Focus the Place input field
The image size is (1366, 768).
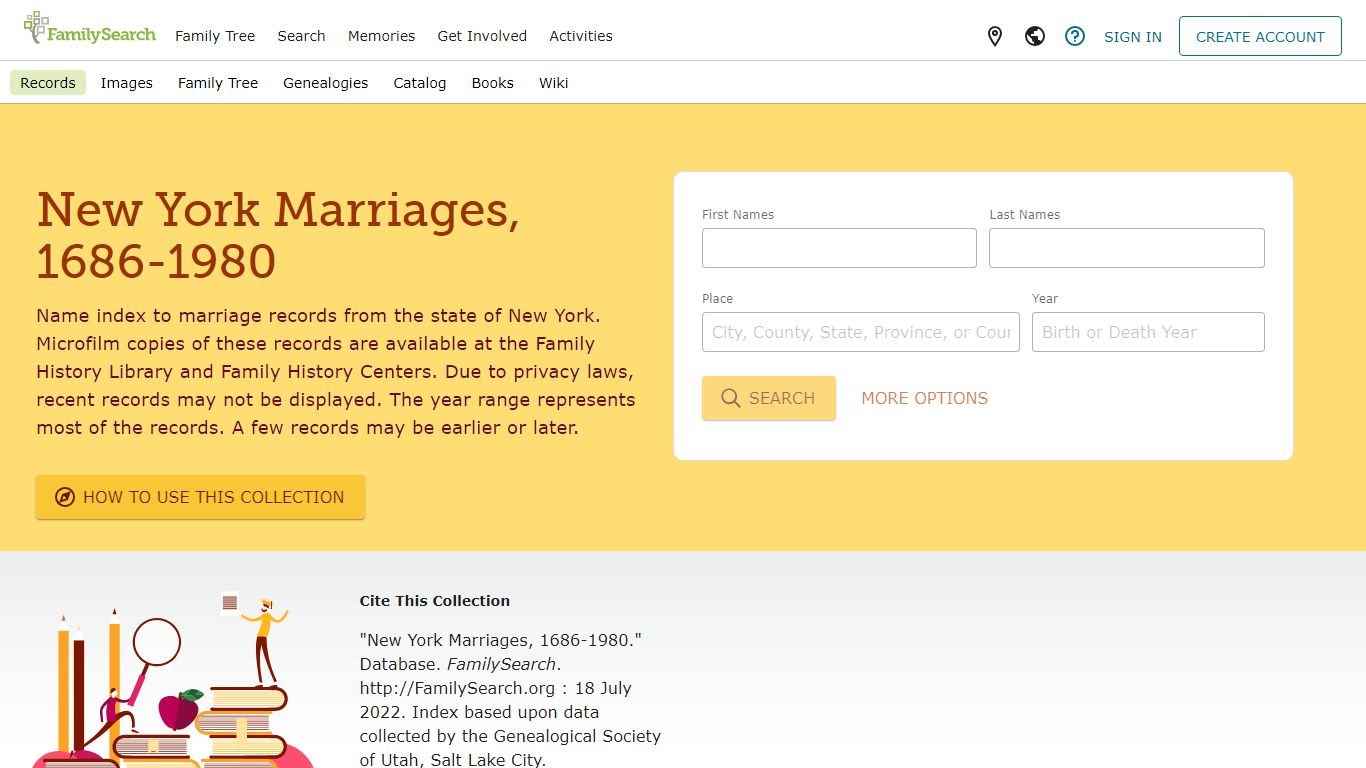861,332
